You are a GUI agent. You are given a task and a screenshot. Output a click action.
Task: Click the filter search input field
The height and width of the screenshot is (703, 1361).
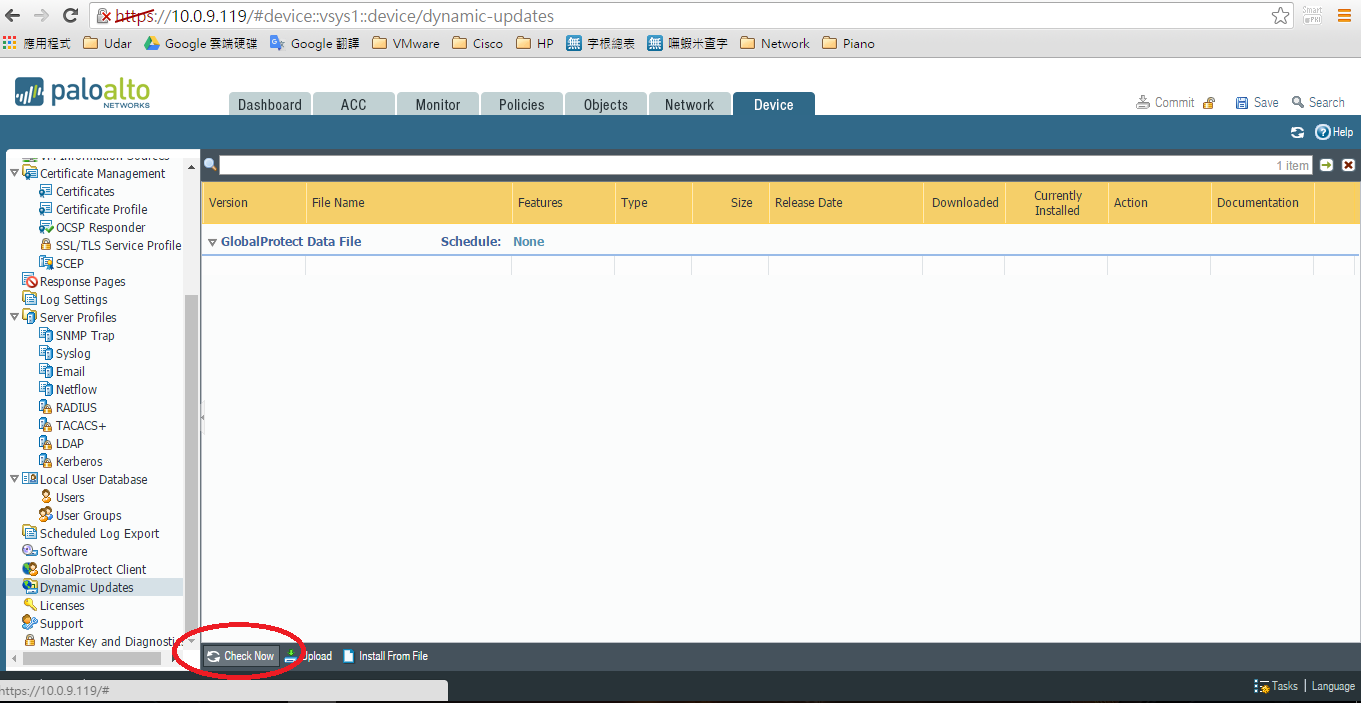pyautogui.click(x=766, y=165)
